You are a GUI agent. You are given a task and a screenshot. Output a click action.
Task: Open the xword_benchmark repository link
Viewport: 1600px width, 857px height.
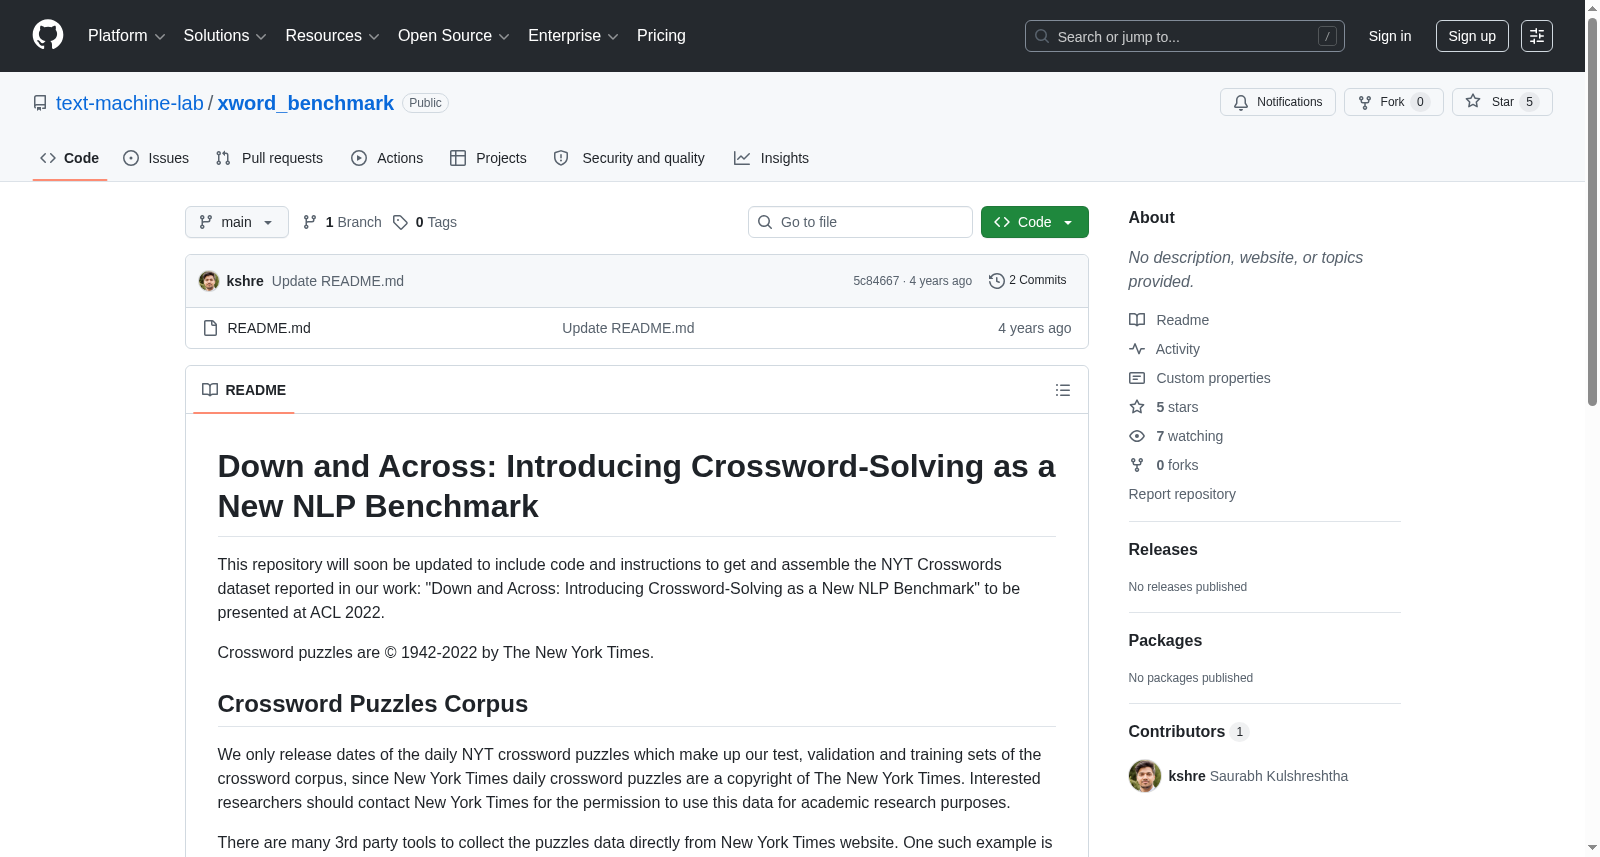(306, 103)
